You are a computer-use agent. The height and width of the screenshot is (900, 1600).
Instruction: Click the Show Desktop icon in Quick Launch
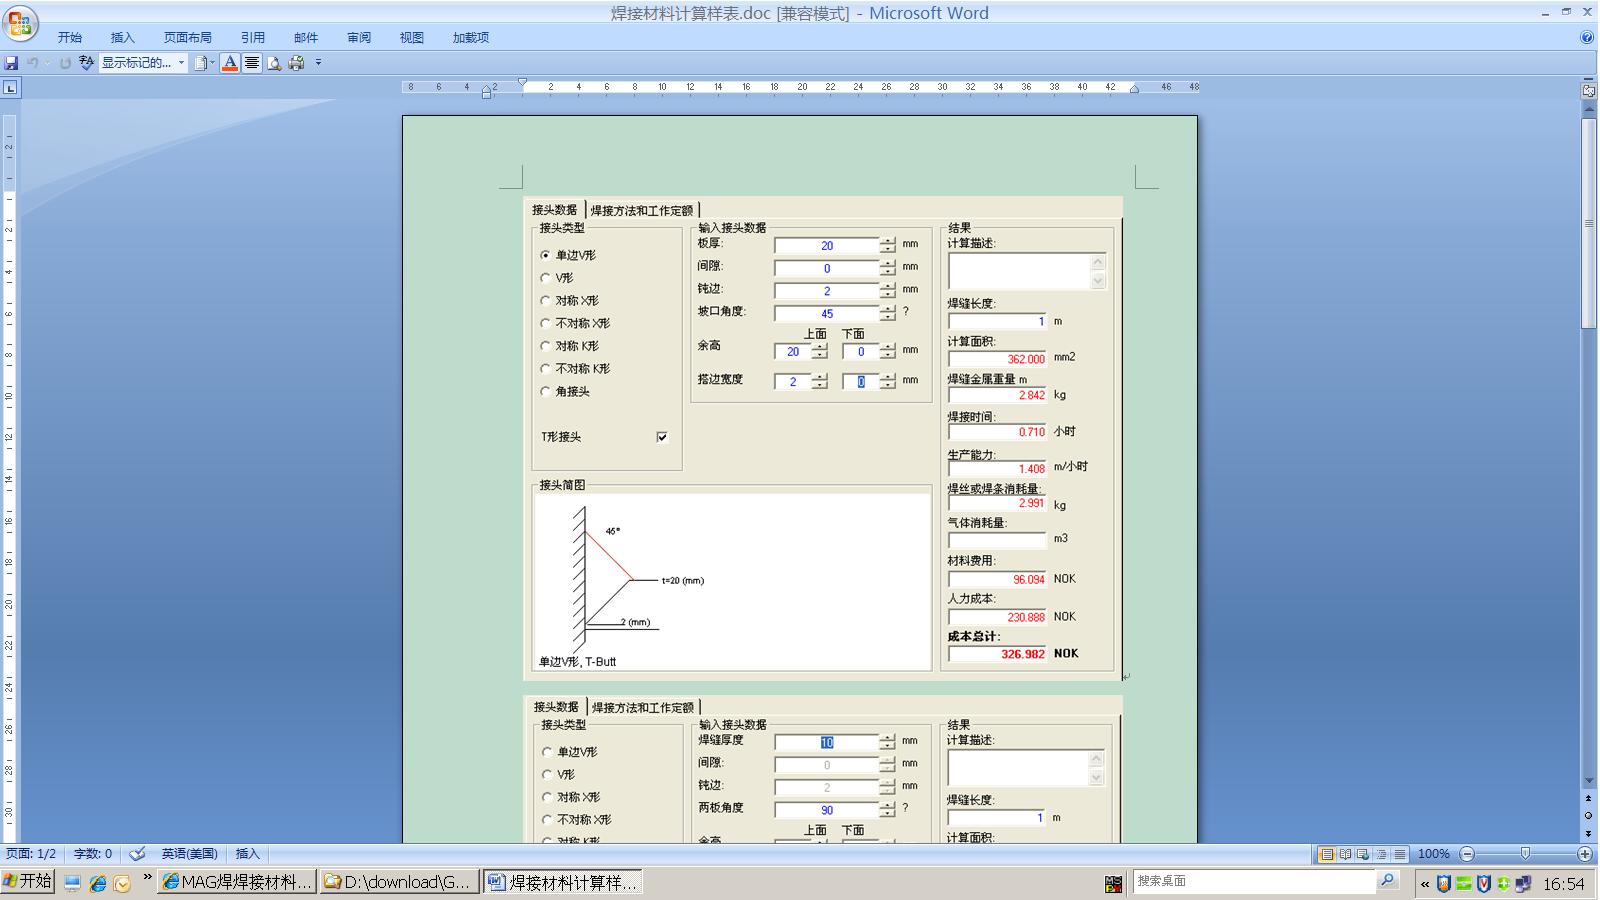tap(72, 883)
